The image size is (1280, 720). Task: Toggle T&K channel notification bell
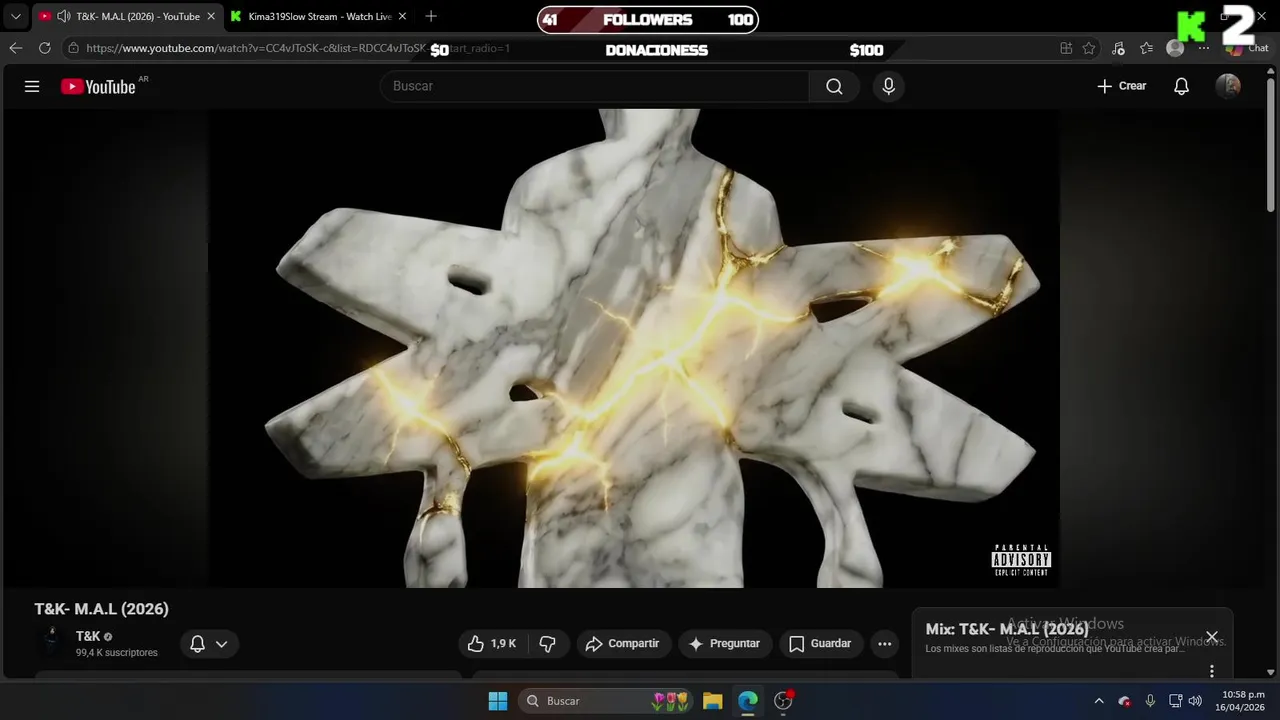click(x=198, y=644)
